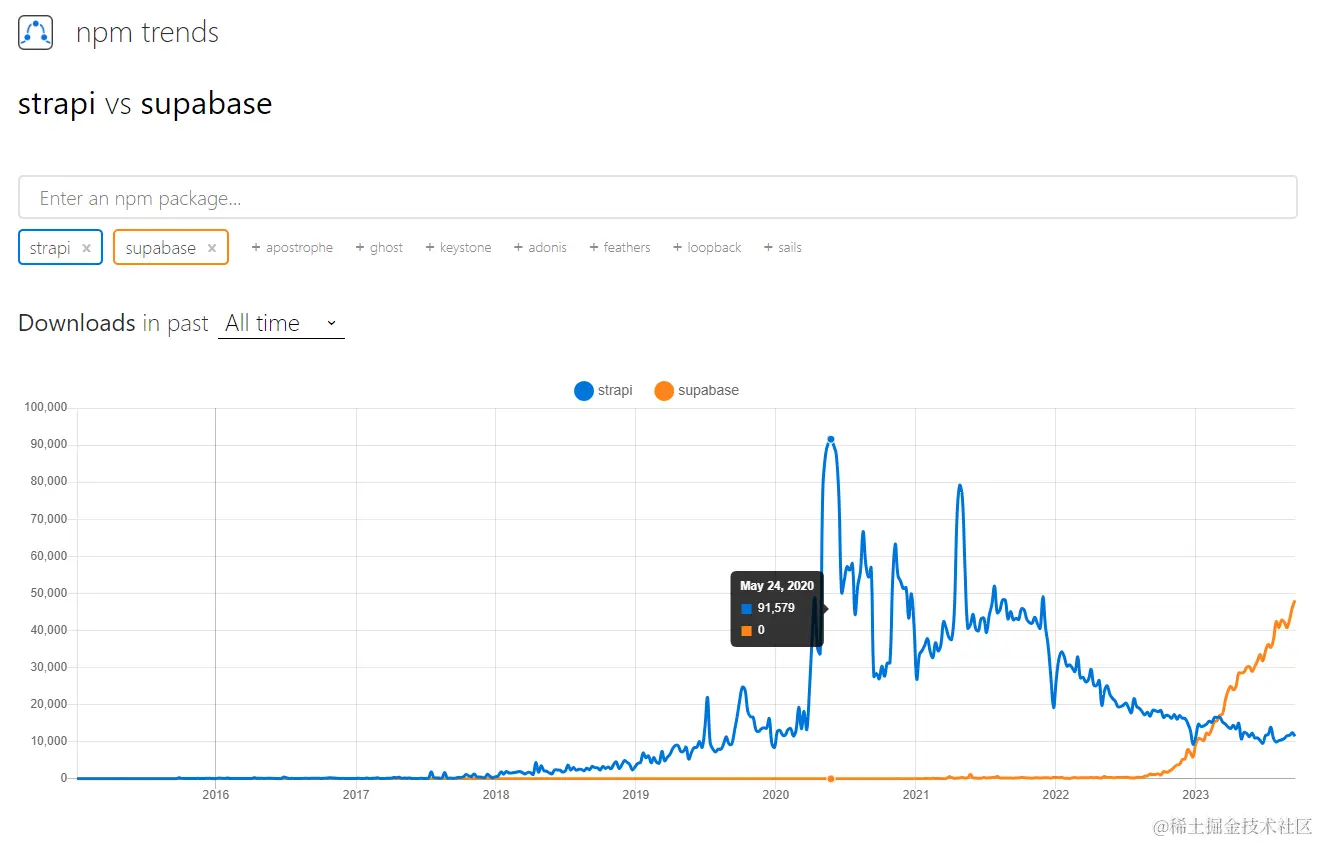Remove the supabase package tag
The width and height of the screenshot is (1319, 843).
pos(212,248)
